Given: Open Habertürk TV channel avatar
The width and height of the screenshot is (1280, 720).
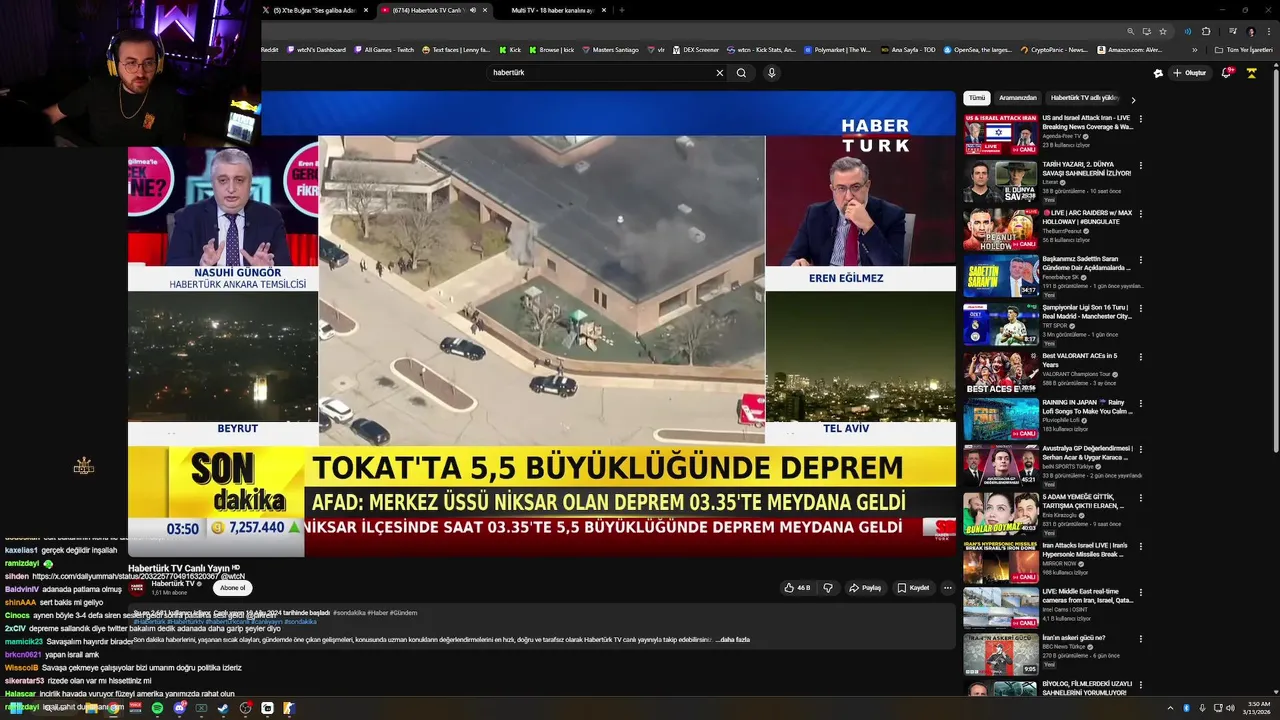Looking at the screenshot, I should [x=139, y=588].
